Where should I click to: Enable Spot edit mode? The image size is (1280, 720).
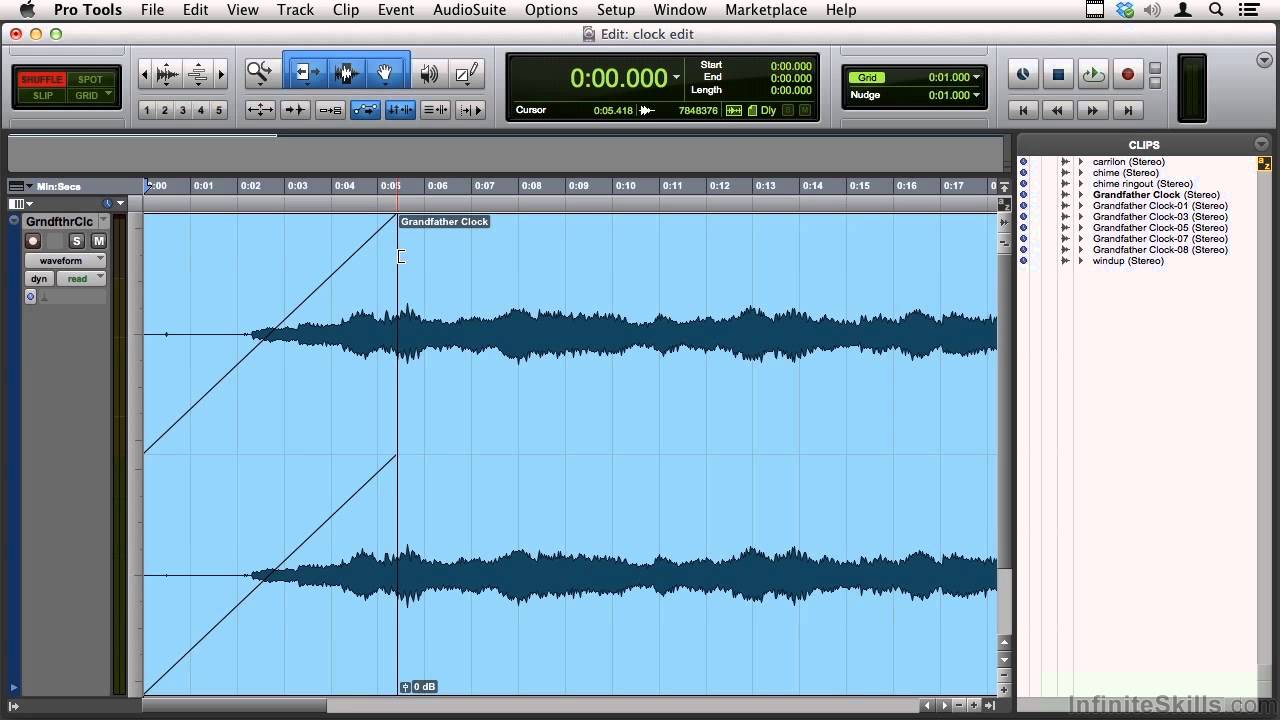pyautogui.click(x=90, y=79)
